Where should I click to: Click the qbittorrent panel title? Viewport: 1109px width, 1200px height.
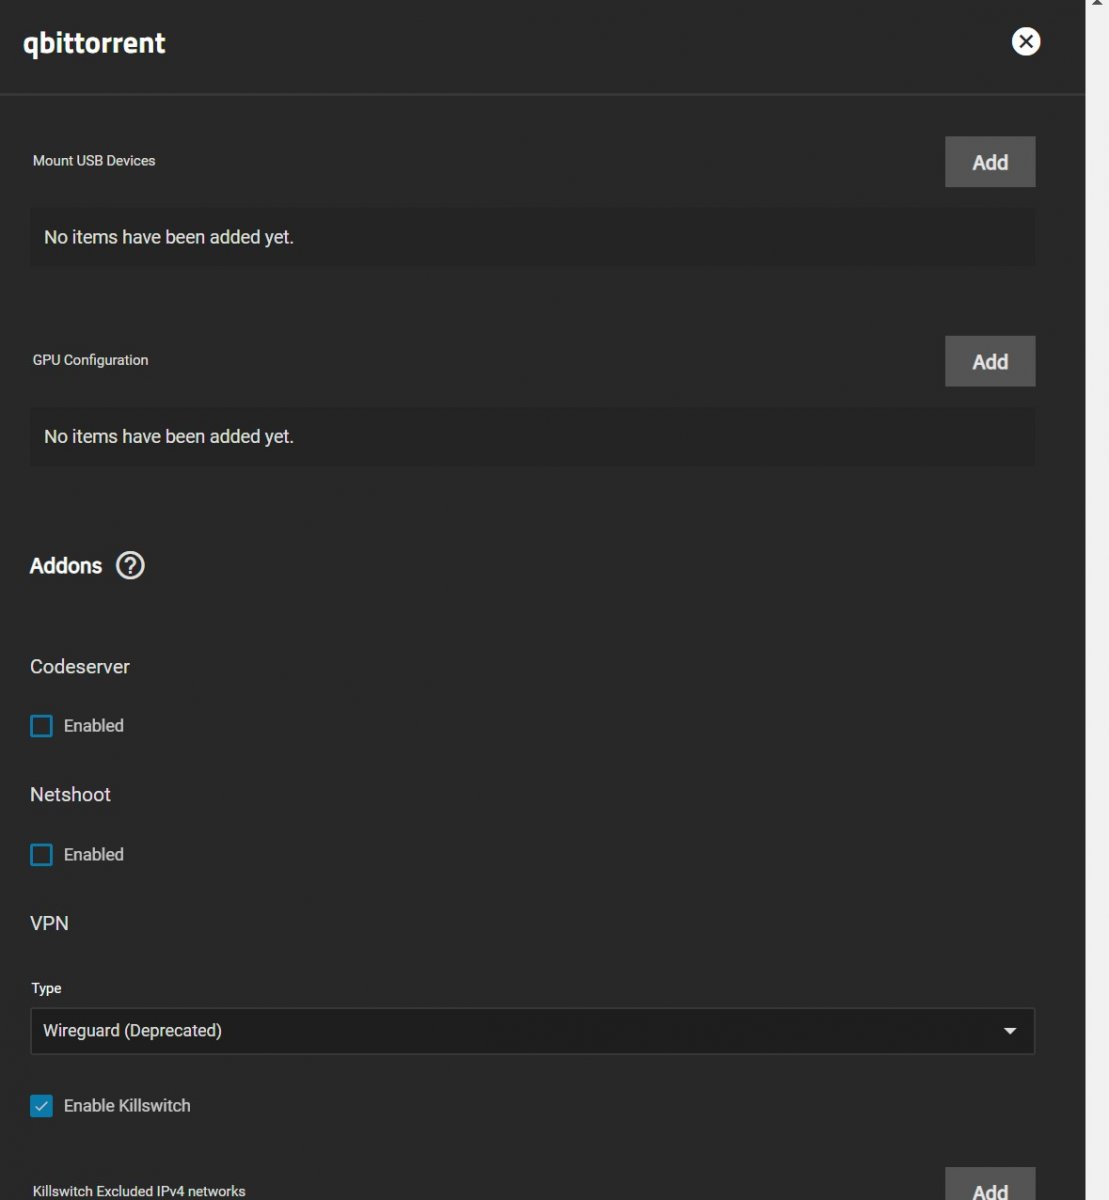click(94, 44)
